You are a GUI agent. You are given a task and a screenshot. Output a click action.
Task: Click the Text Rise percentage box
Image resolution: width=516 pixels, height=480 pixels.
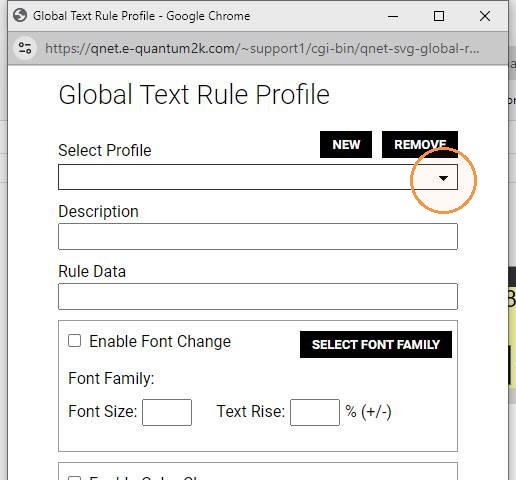tap(315, 412)
